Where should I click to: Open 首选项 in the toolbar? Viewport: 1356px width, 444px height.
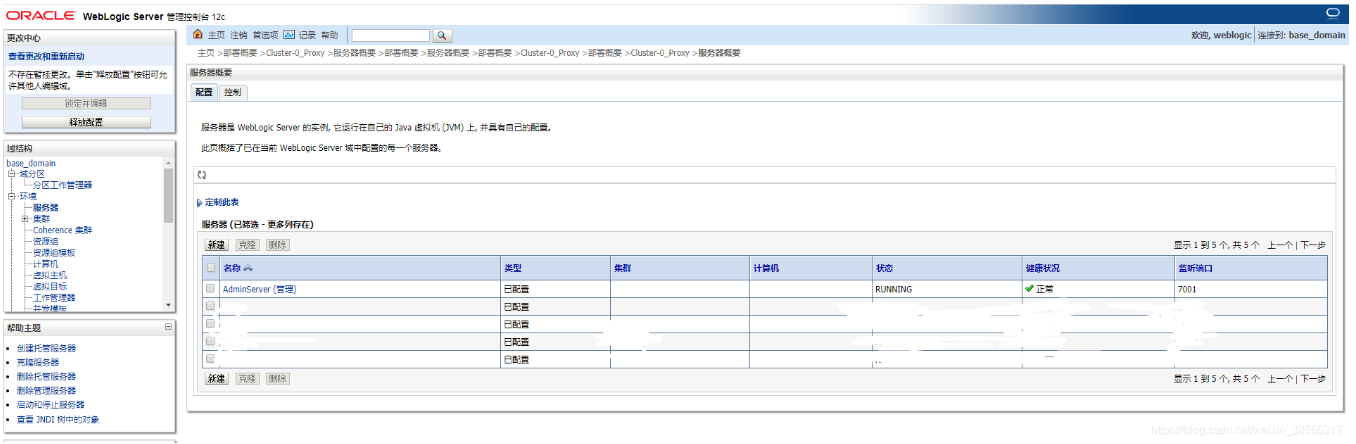click(265, 35)
